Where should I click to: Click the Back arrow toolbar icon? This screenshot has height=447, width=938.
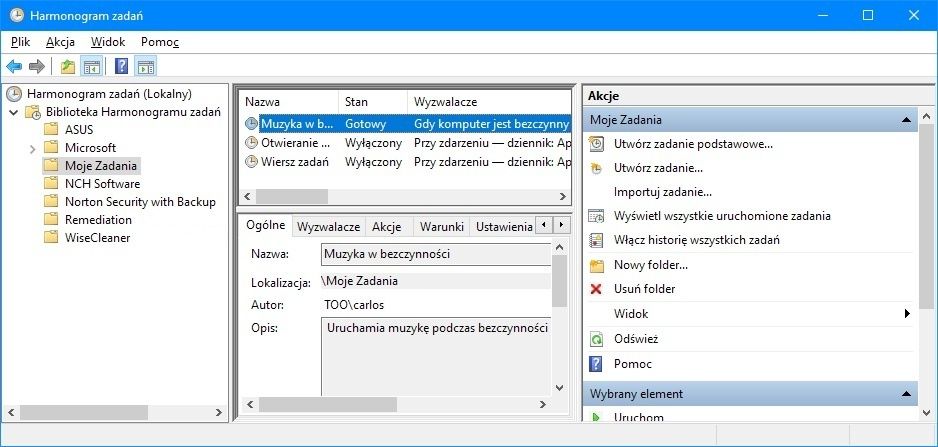click(14, 66)
